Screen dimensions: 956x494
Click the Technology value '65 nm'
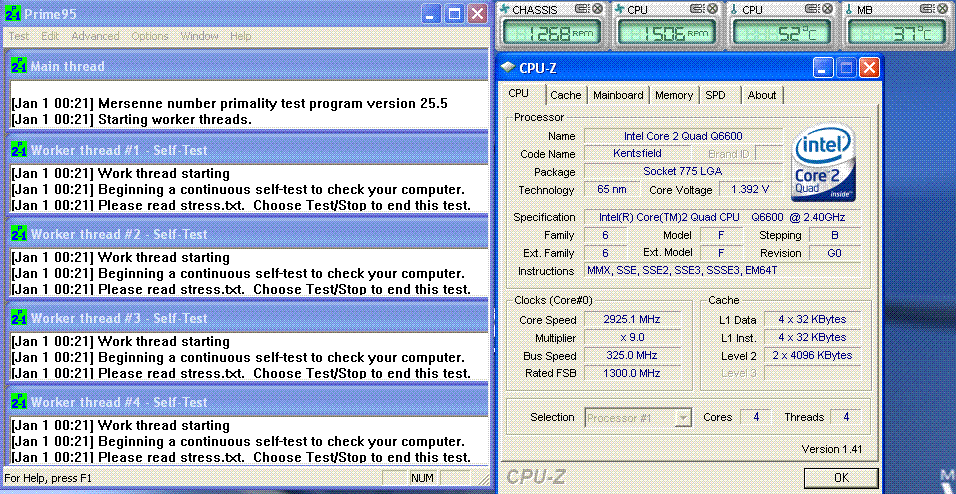612,190
